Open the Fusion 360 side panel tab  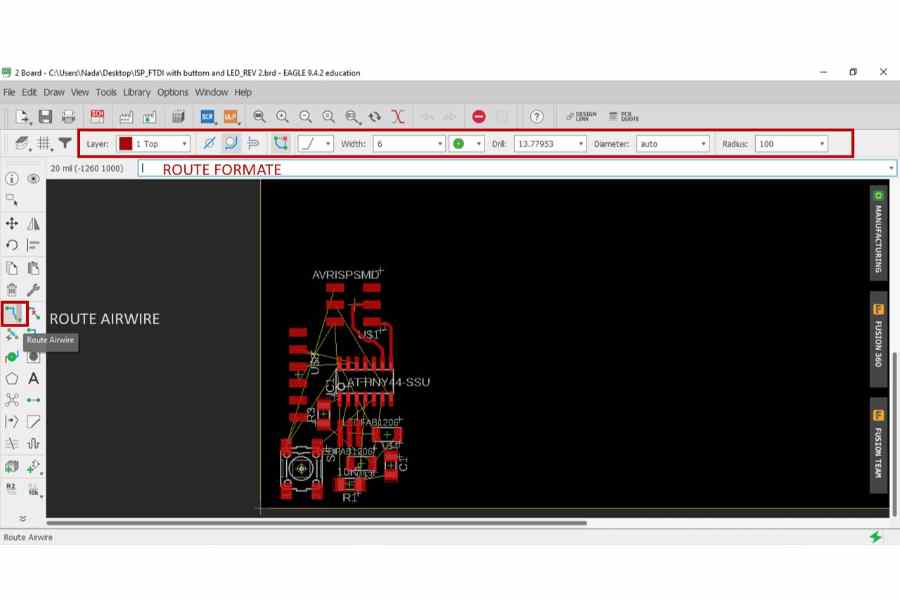[x=878, y=339]
